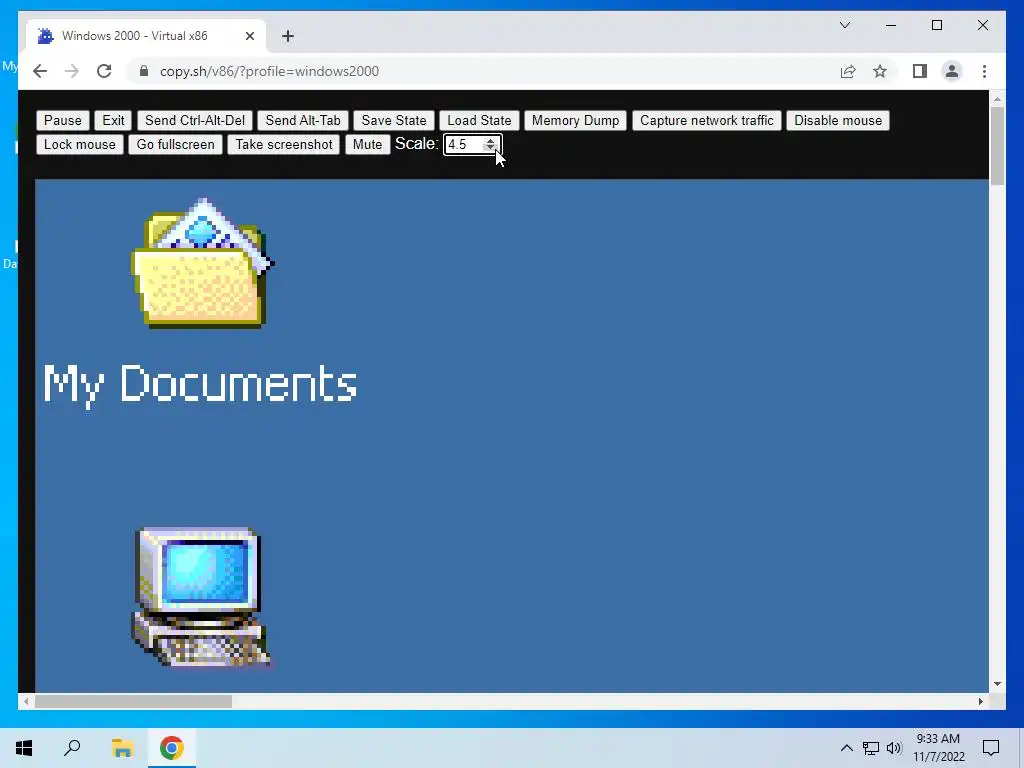The height and width of the screenshot is (768, 1024).
Task: Click Load State
Action: point(479,120)
